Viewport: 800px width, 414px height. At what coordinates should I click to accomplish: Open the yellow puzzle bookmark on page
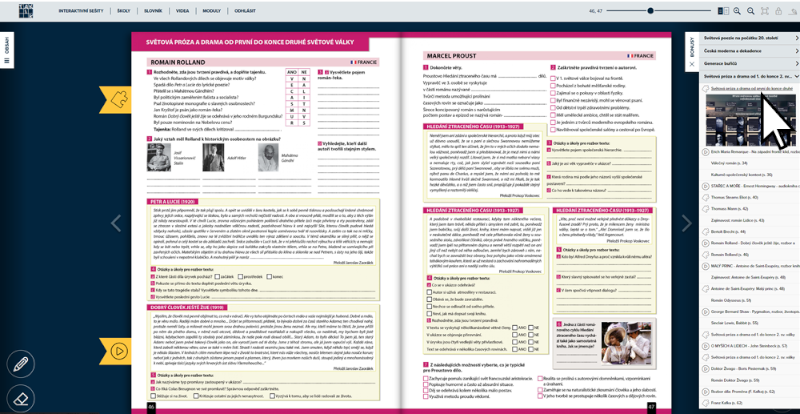point(116,100)
